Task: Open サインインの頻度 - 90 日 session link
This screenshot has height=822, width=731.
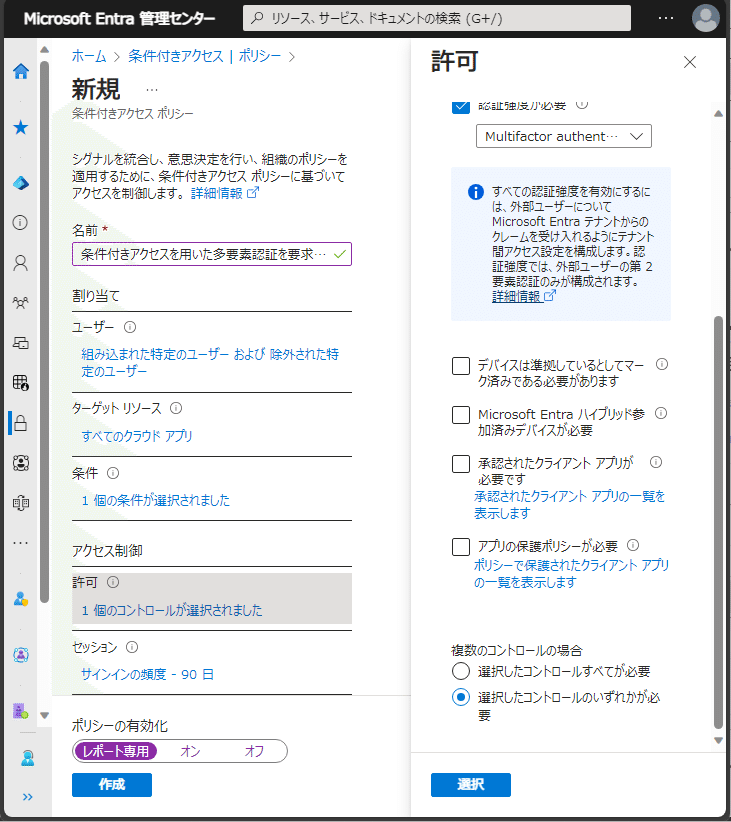Action: (147, 674)
